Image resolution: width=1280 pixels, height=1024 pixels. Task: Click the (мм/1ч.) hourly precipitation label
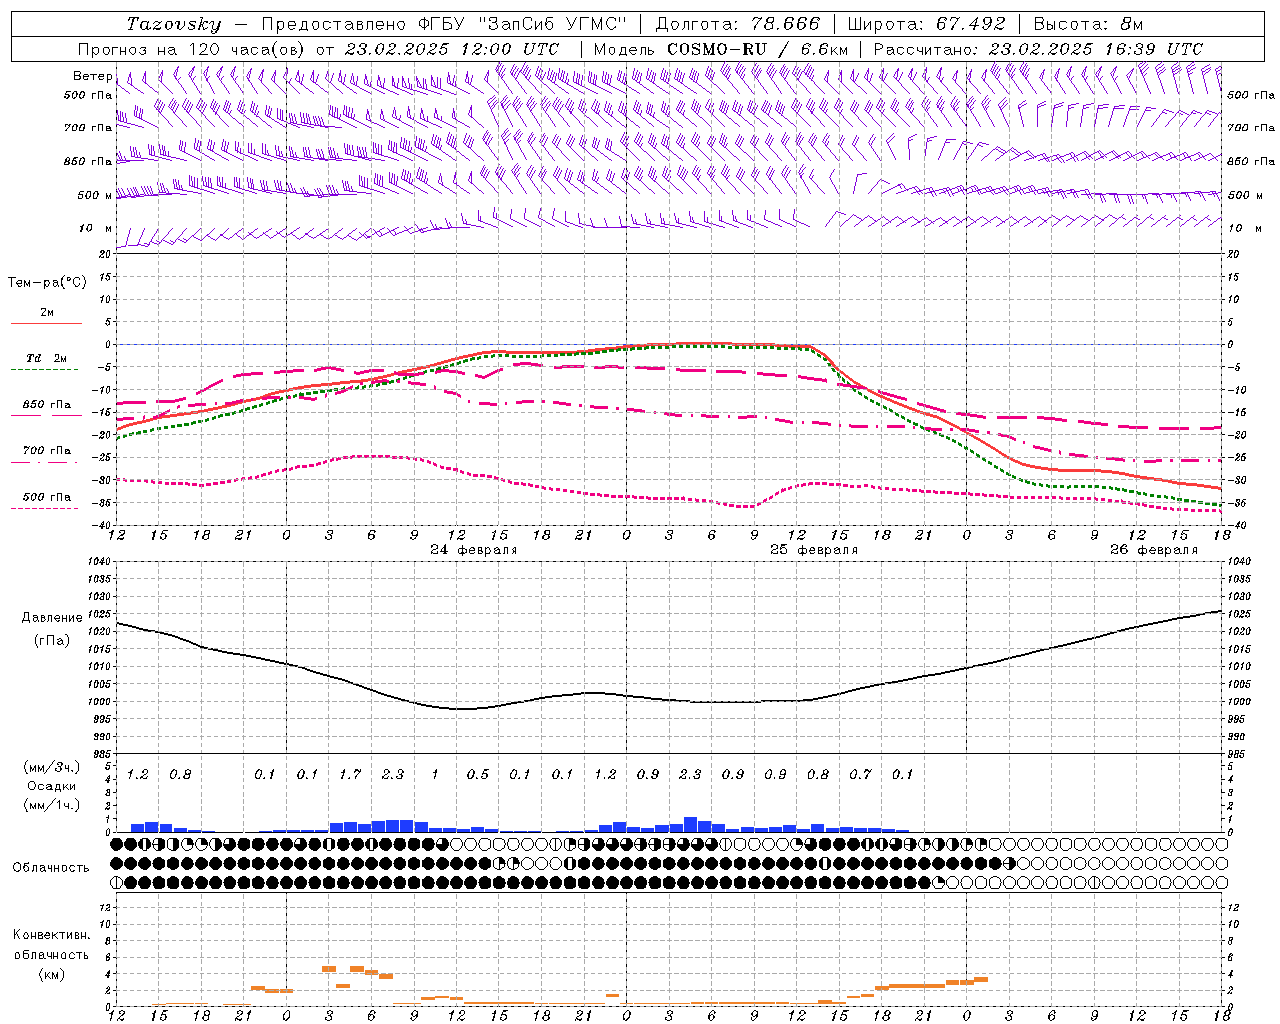(52, 804)
